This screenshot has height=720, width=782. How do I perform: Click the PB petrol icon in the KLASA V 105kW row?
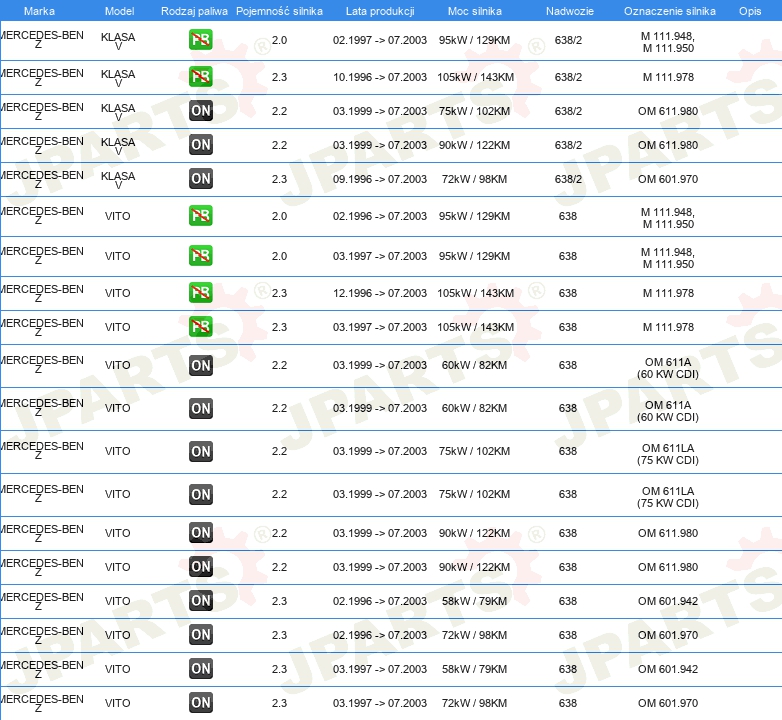200,77
